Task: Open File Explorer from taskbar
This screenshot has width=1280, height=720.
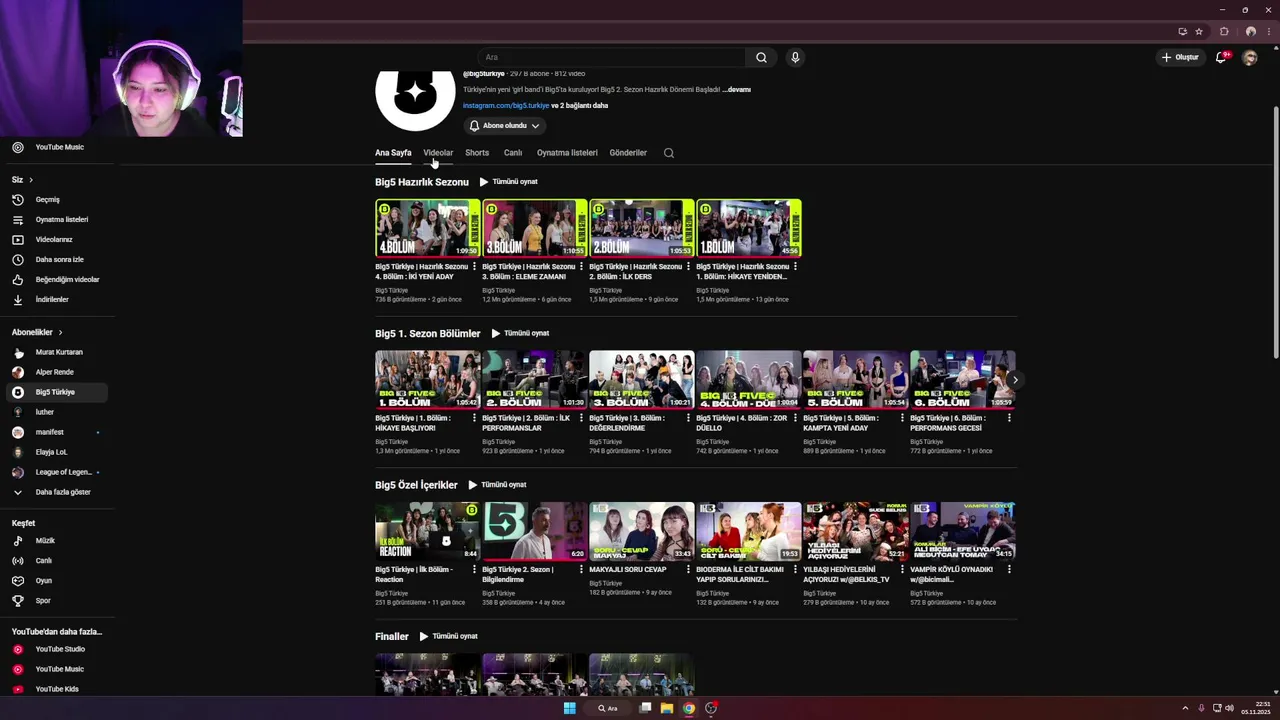Action: 667,708
